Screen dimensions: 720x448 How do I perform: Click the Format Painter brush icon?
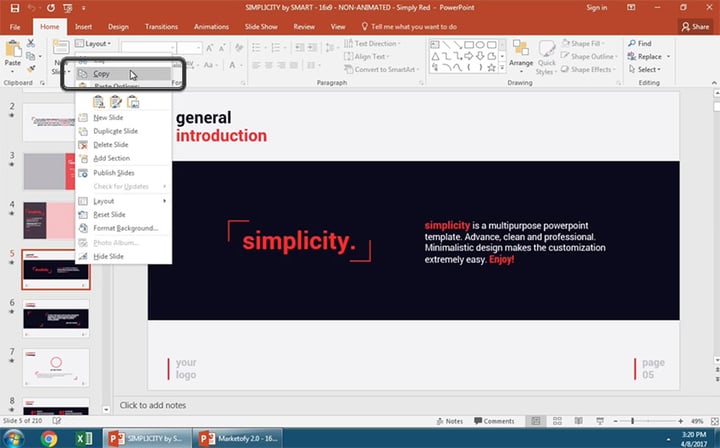click(x=31, y=69)
